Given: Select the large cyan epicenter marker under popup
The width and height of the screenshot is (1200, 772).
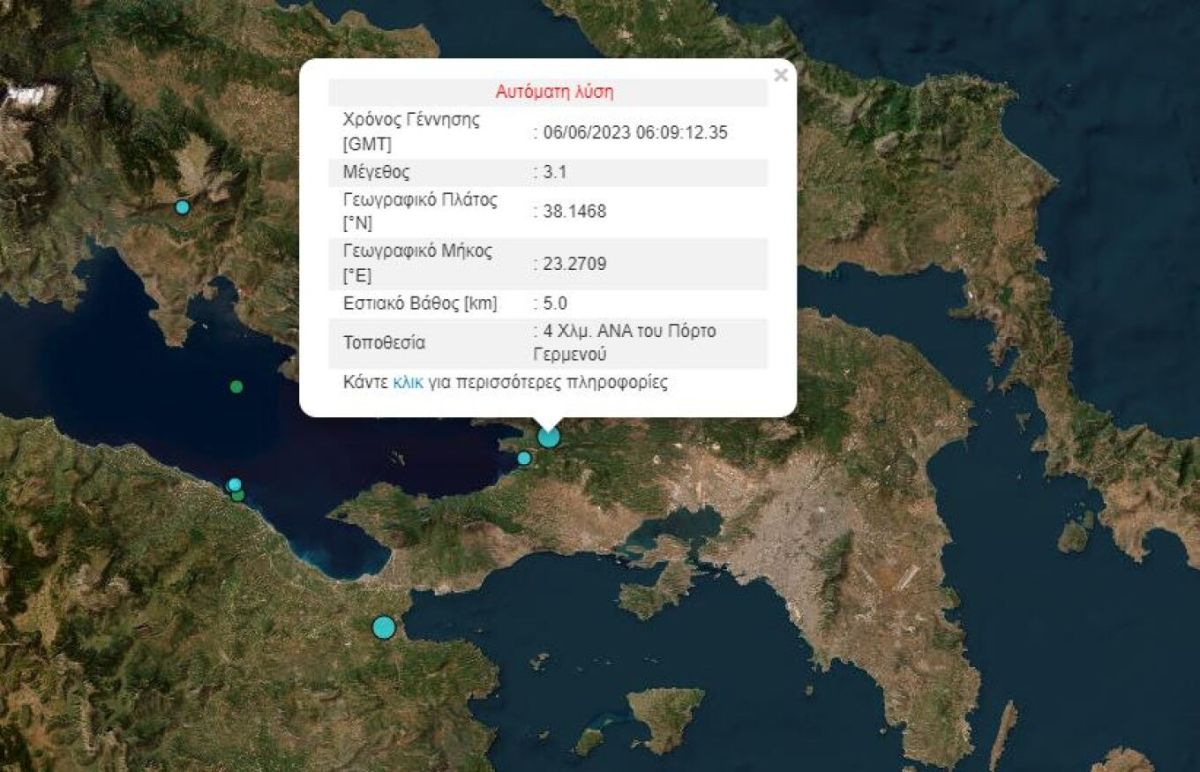Looking at the screenshot, I should (548, 436).
